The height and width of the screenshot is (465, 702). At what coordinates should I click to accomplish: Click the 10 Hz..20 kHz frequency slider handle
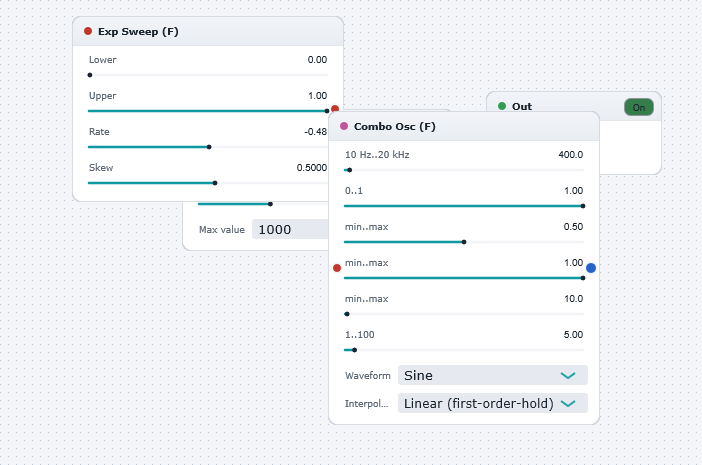coord(350,170)
